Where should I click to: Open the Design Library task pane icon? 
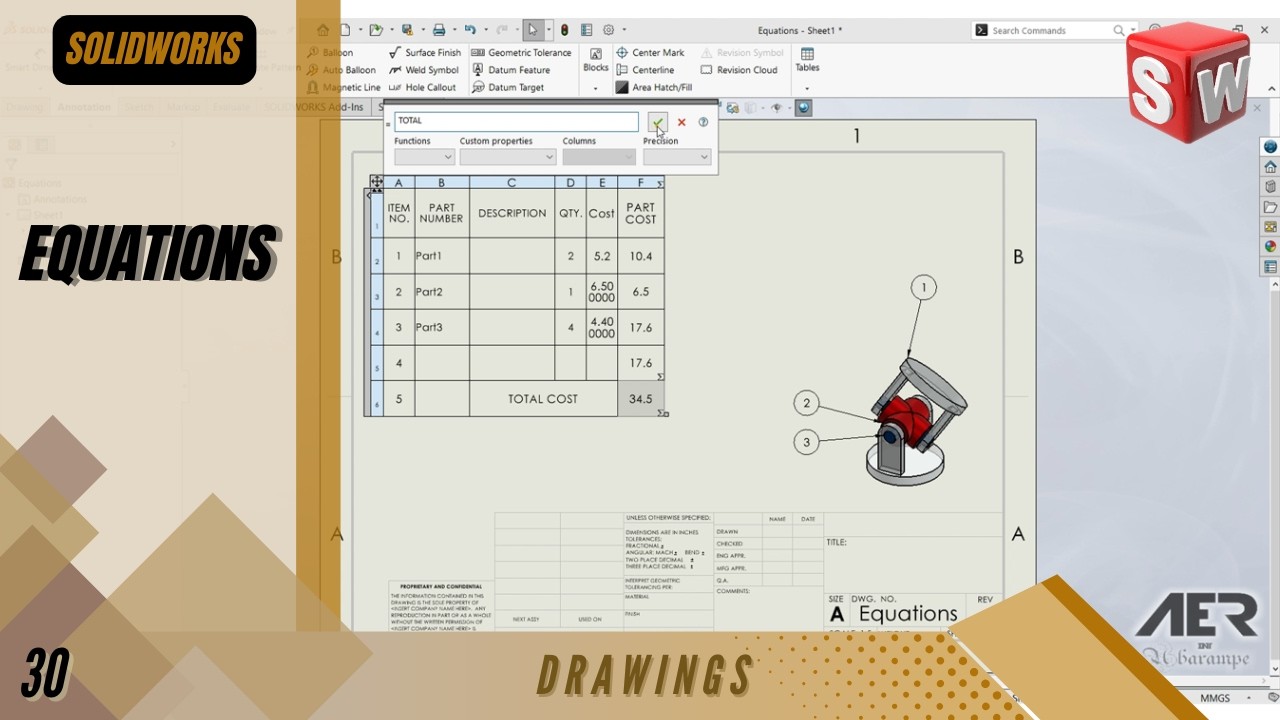click(x=1270, y=187)
